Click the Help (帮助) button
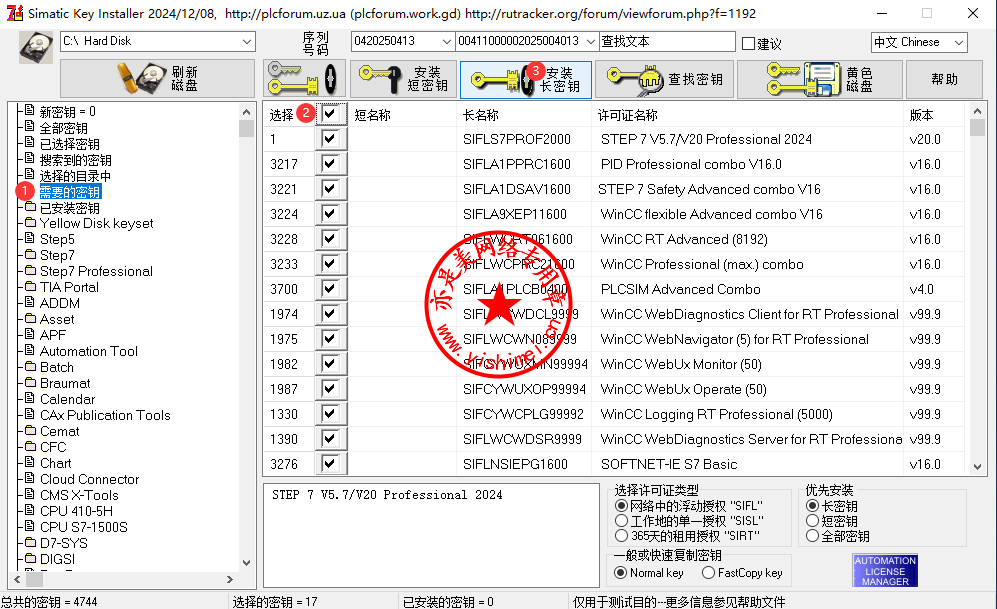This screenshot has height=609, width=997. [944, 79]
